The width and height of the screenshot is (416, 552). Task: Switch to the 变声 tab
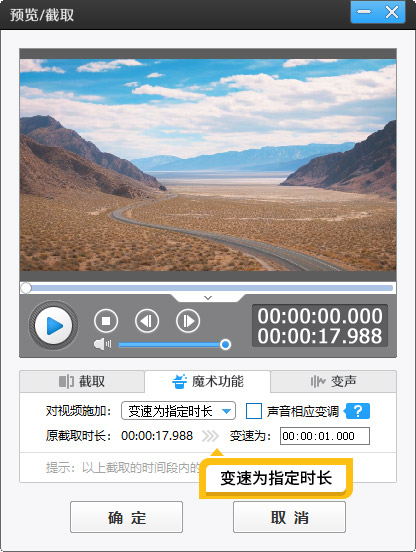coord(333,381)
